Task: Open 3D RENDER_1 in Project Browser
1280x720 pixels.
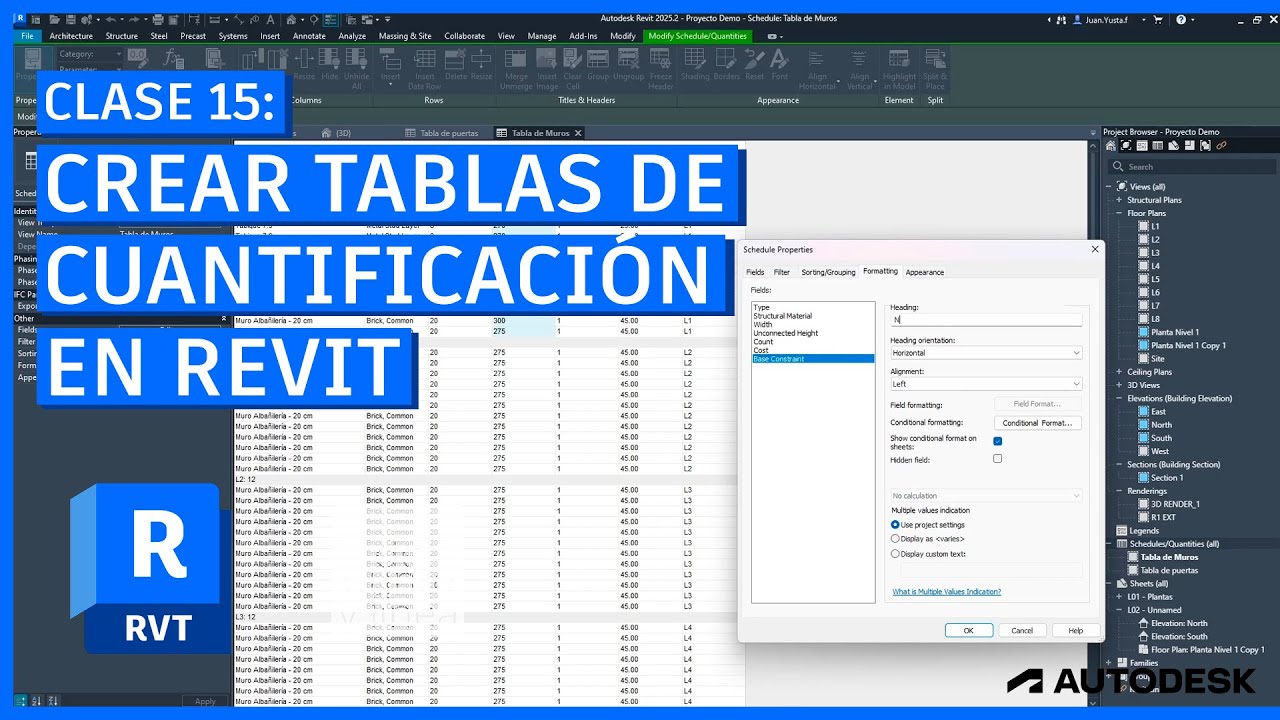Action: pyautogui.click(x=1175, y=504)
